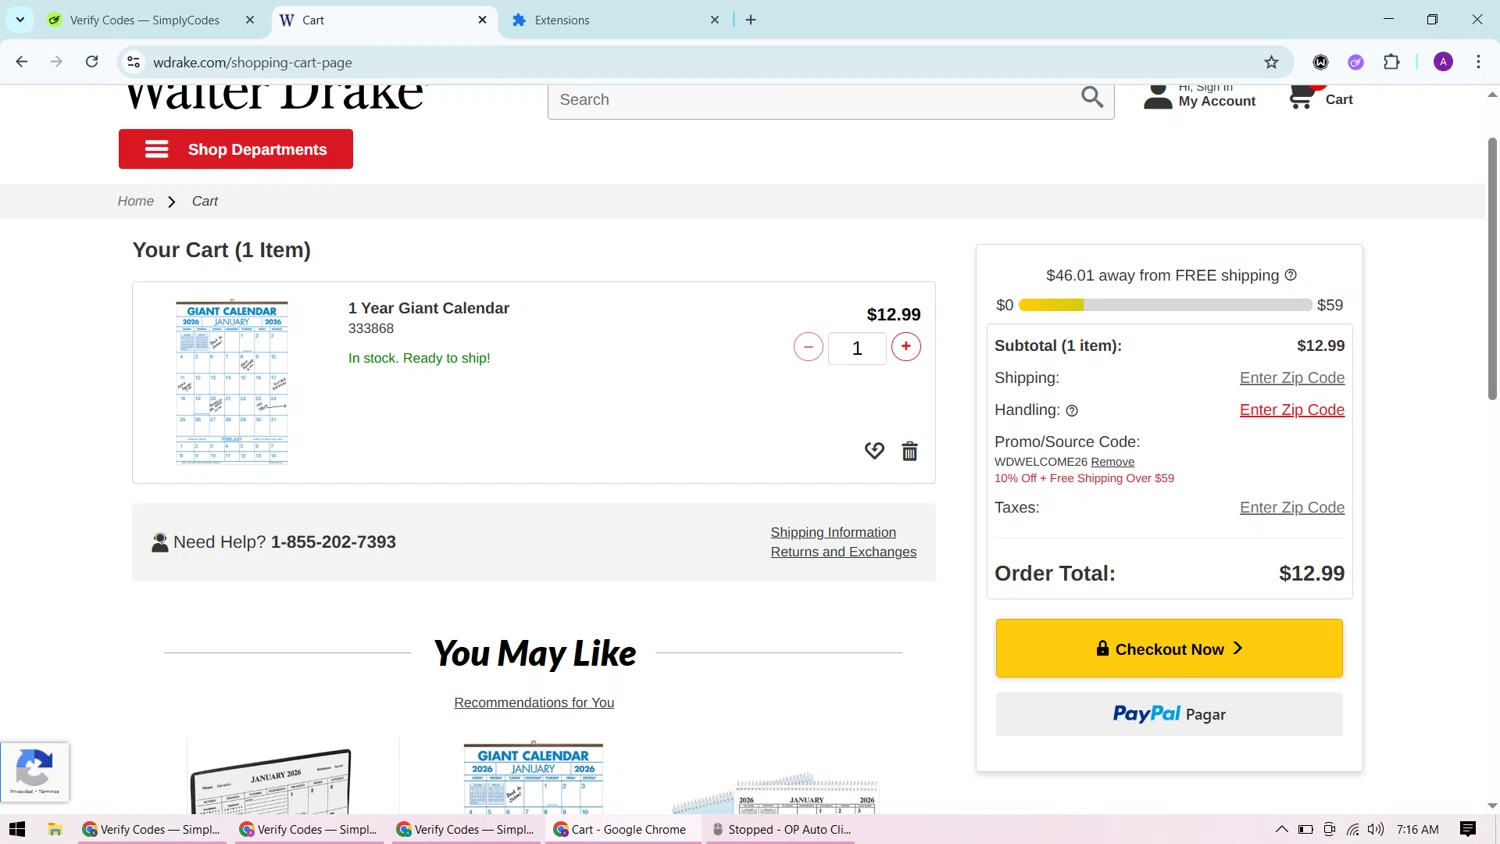The image size is (1500, 844).
Task: Switch to the Extensions tab
Action: (615, 20)
